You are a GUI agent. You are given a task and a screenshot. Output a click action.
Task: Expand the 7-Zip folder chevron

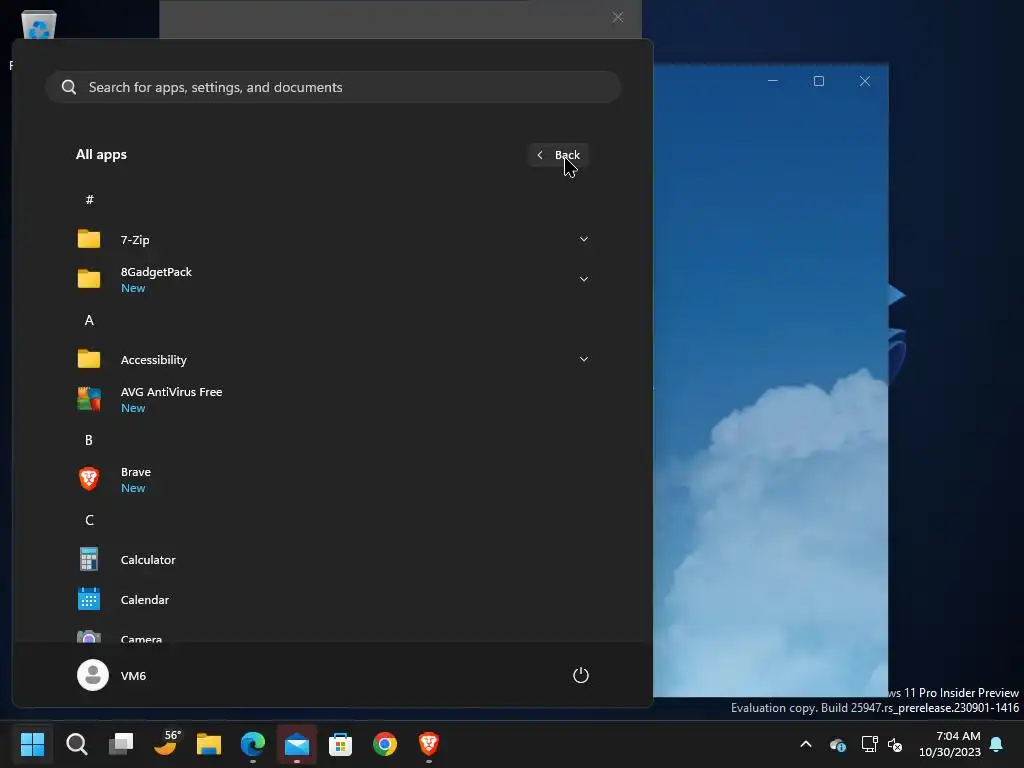click(x=584, y=239)
